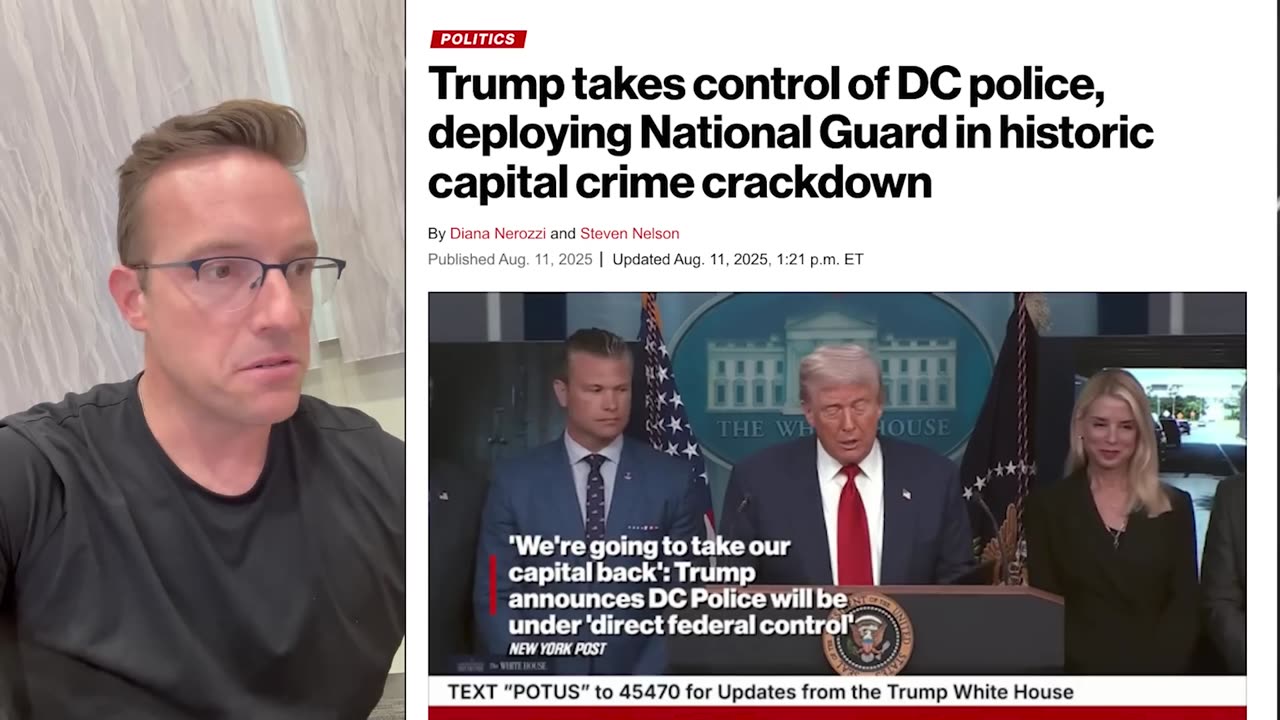Open author Diana Nerozzi's page

coord(497,233)
